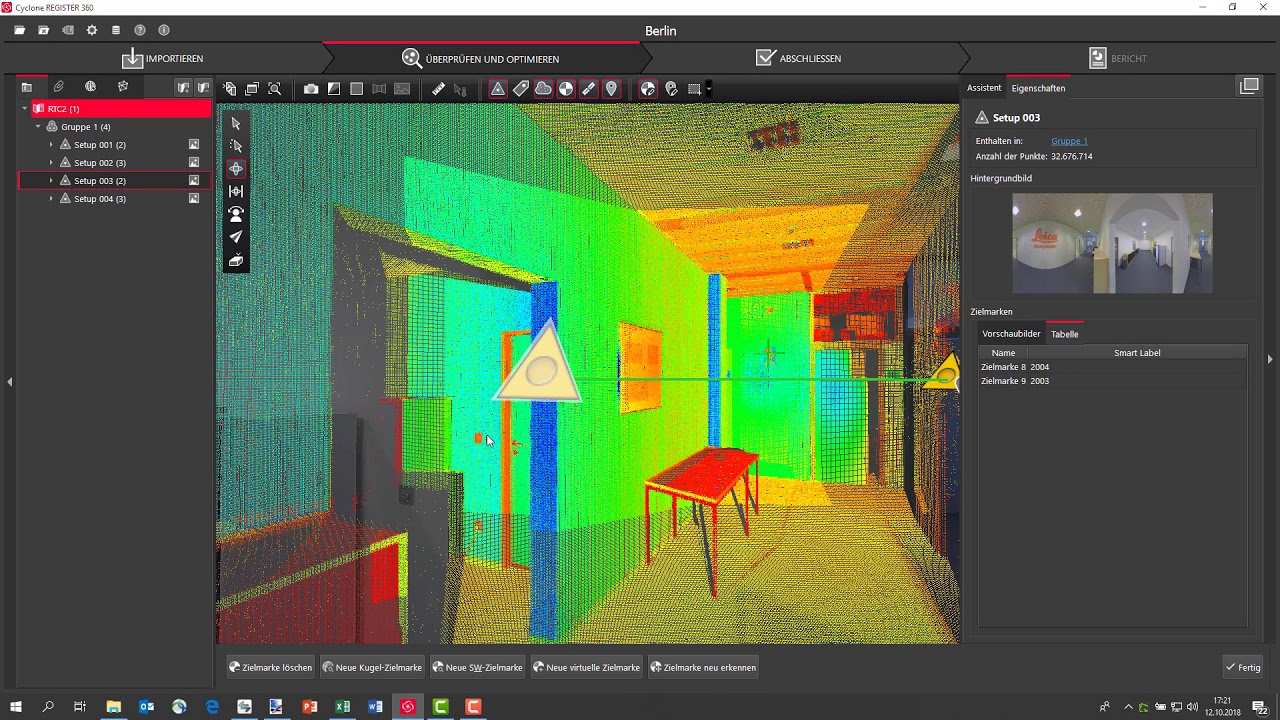Switch to the Assistent tab
The width and height of the screenshot is (1280, 720).
pyautogui.click(x=984, y=88)
